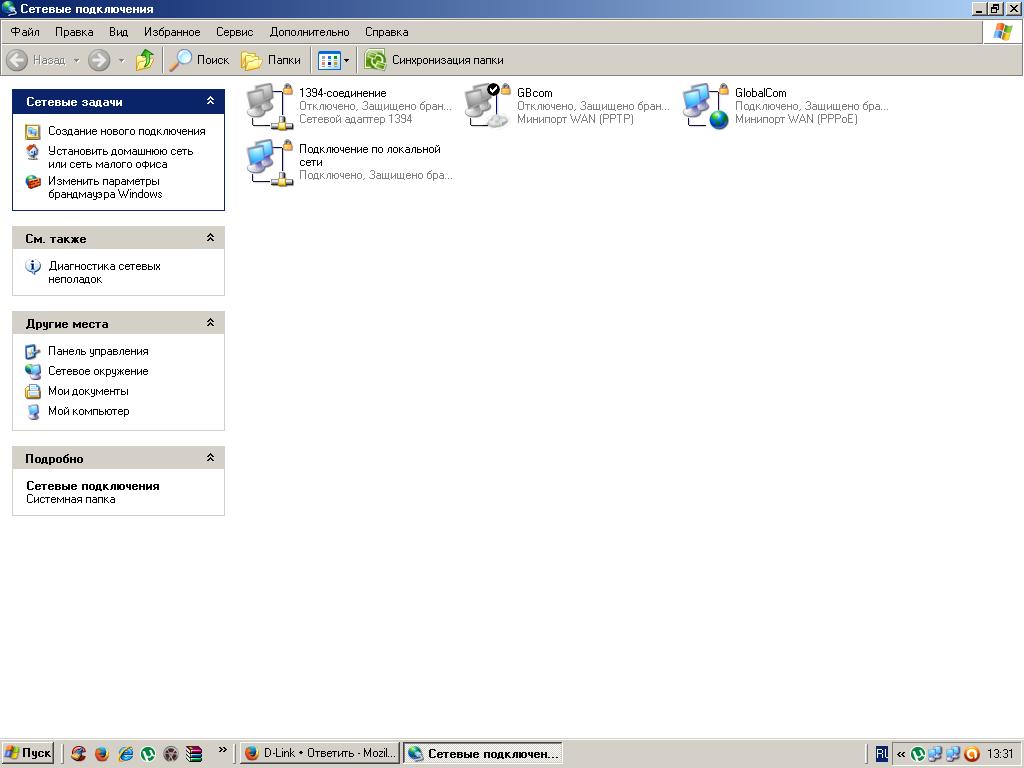Viewport: 1024px width, 768px height.
Task: Select Подключение по локальной сети icon
Action: [269, 162]
